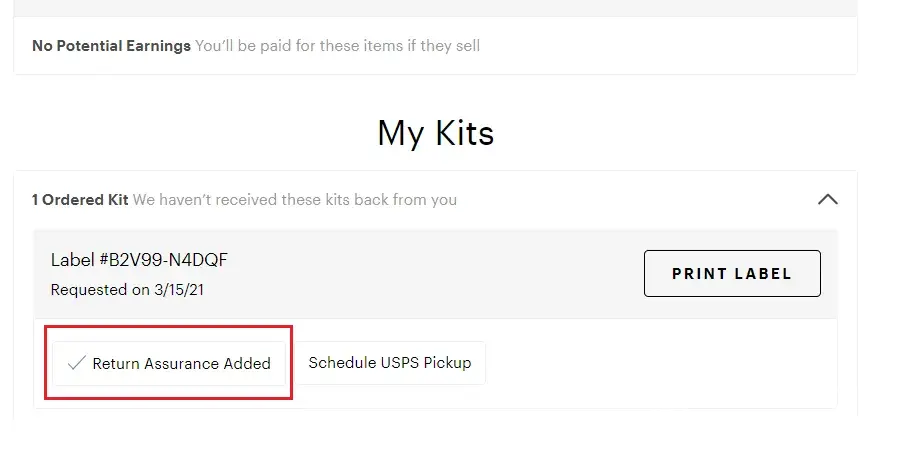Click the 'No Potential Earnings' label
The width and height of the screenshot is (914, 451).
tap(111, 46)
